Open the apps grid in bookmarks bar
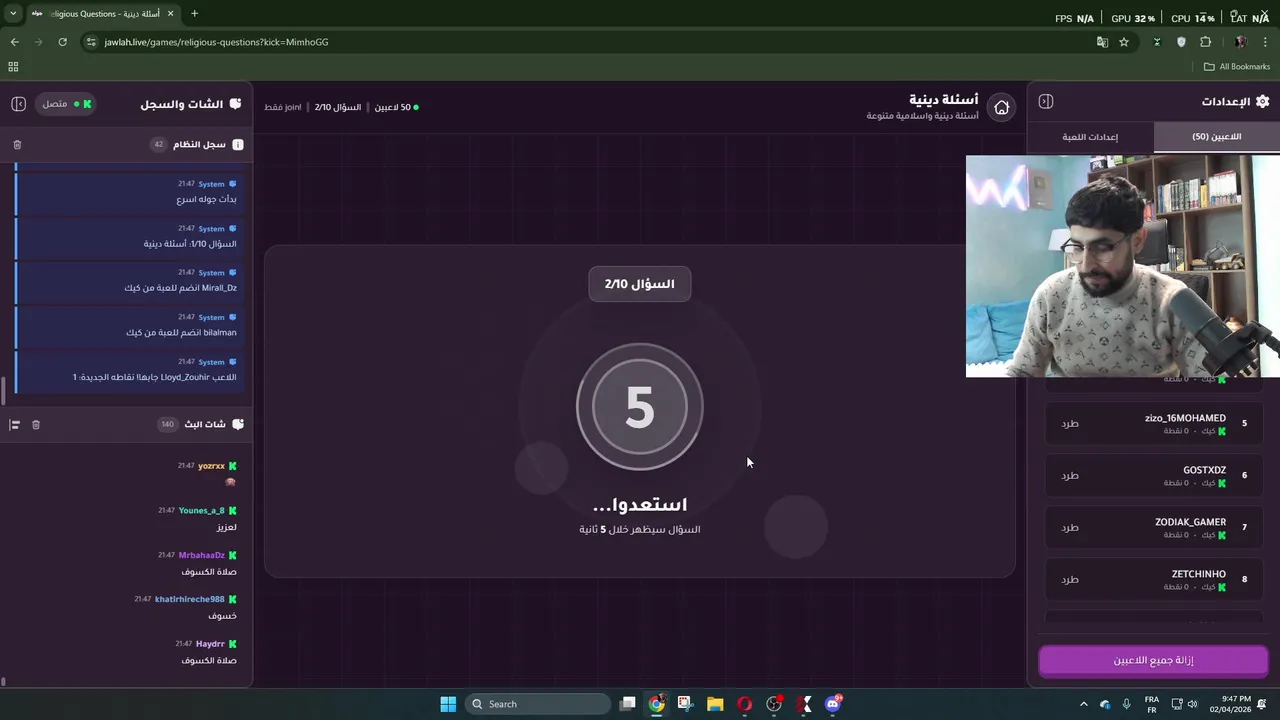The width and height of the screenshot is (1280, 720). click(x=13, y=67)
